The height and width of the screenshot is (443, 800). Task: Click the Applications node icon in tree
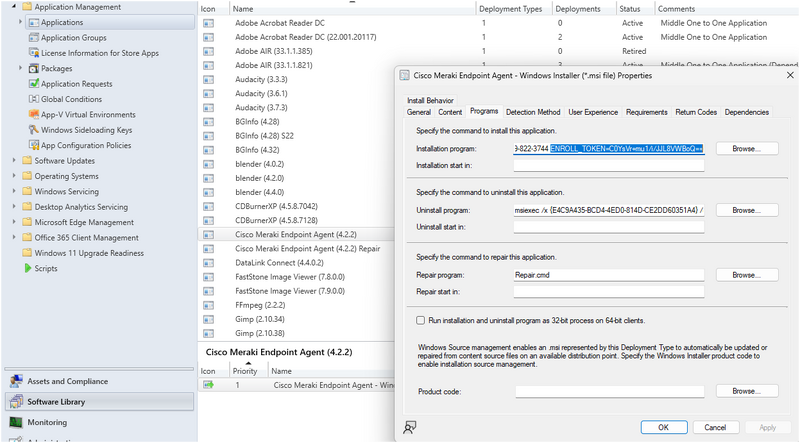[34, 22]
